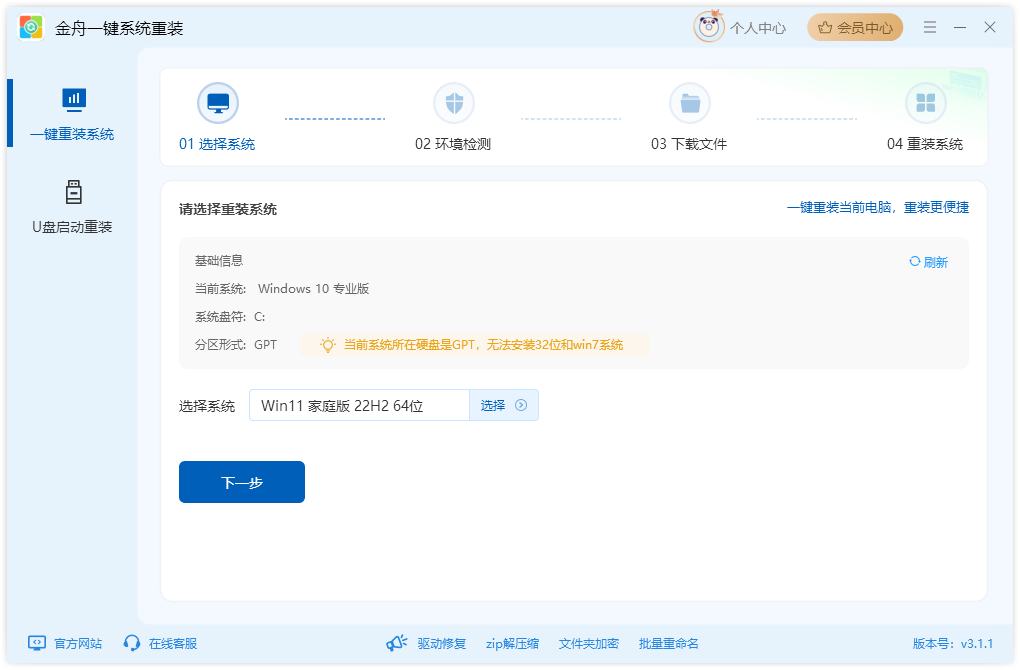
Task: Minimize the window
Action: click(x=960, y=27)
